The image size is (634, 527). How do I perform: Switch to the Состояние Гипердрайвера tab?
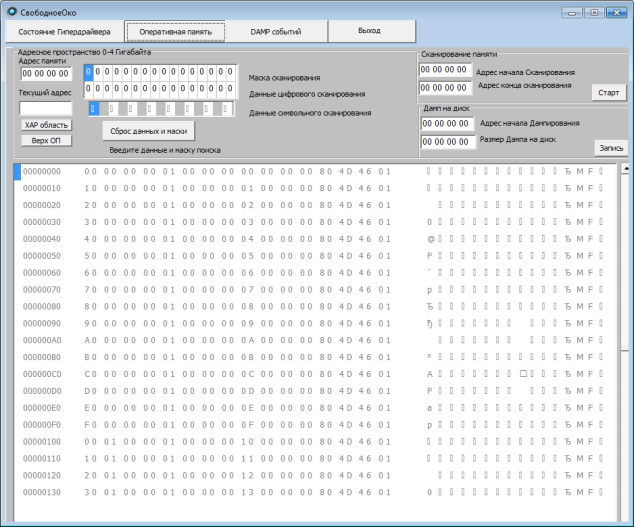click(64, 31)
